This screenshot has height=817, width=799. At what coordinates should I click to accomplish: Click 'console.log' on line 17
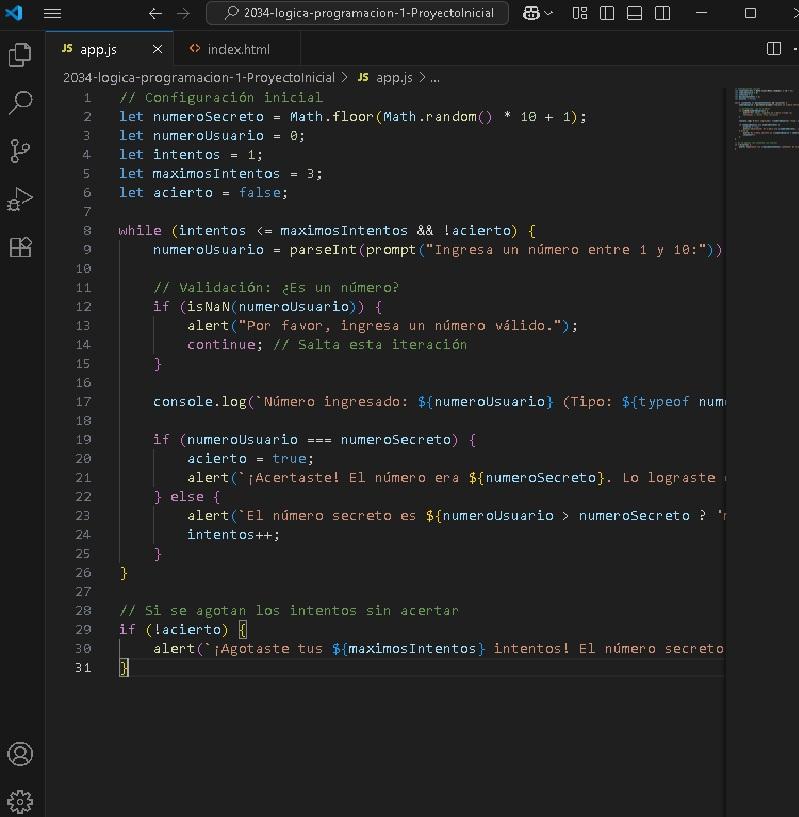click(x=199, y=402)
